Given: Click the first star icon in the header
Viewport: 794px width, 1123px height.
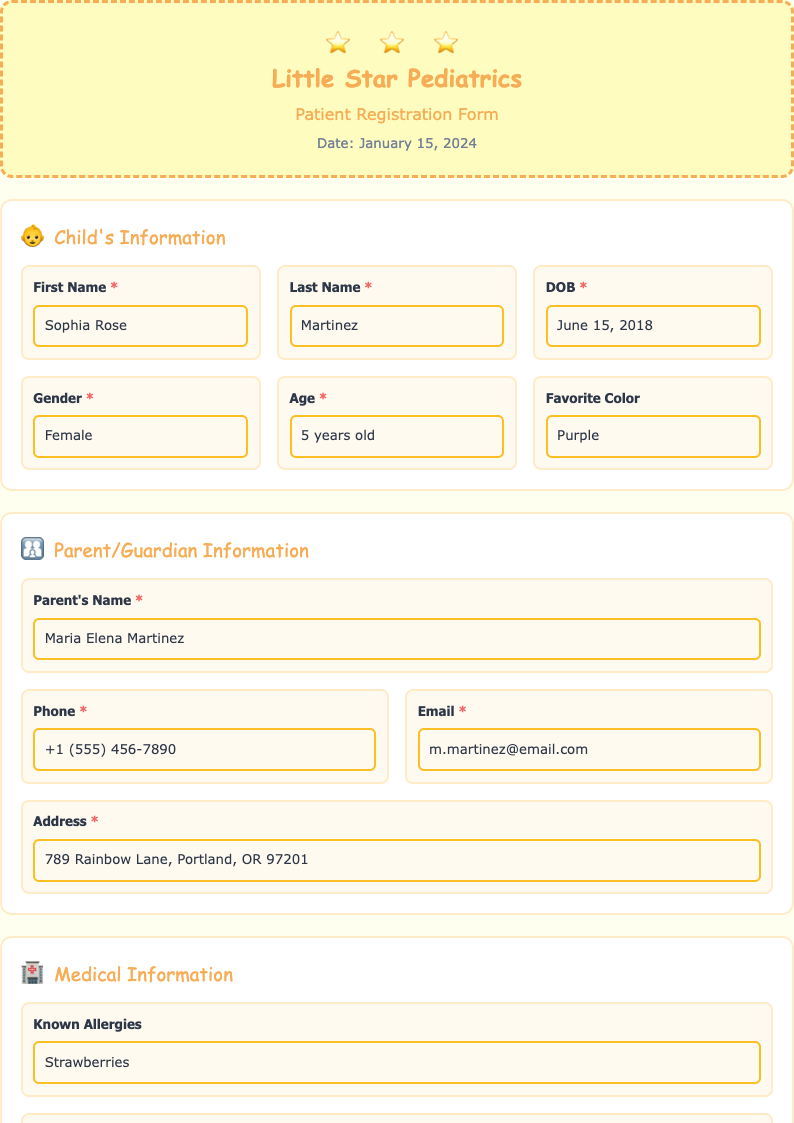Looking at the screenshot, I should click(337, 43).
